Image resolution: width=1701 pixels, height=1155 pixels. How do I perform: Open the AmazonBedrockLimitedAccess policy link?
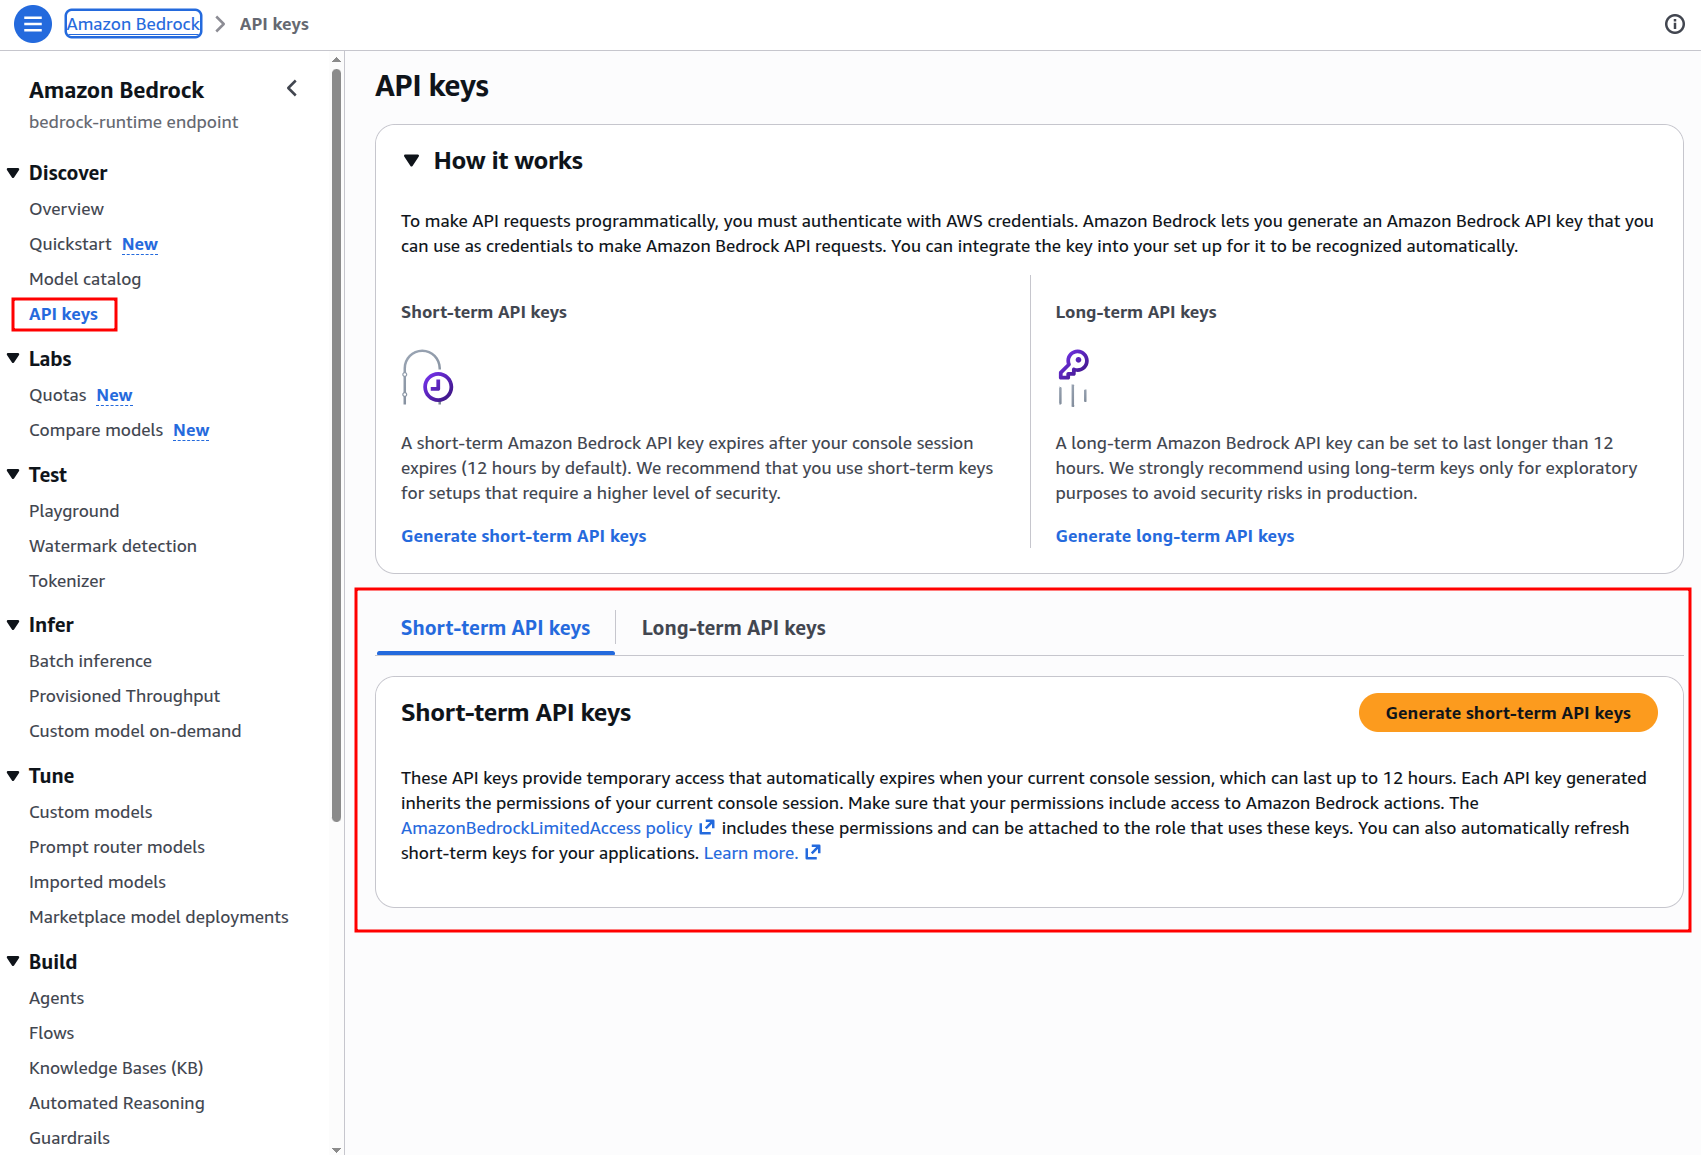547,828
